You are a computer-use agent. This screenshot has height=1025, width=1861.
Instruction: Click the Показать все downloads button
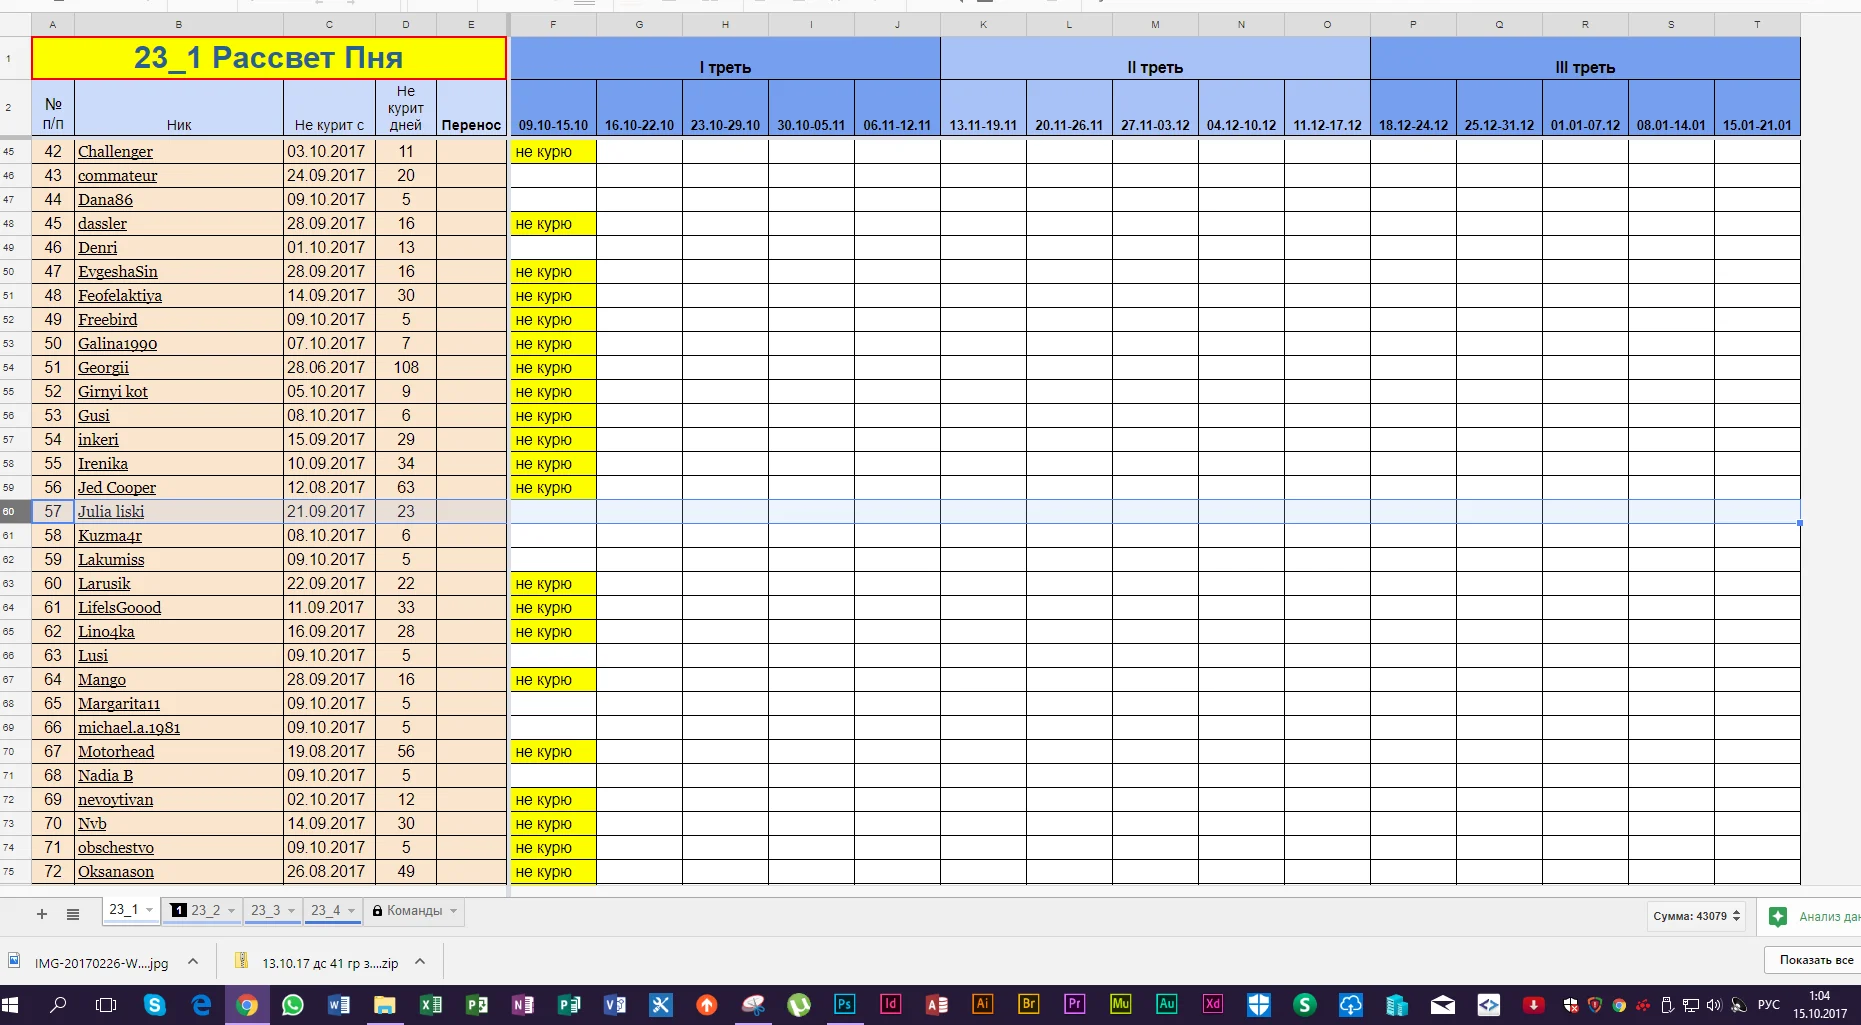(1815, 960)
